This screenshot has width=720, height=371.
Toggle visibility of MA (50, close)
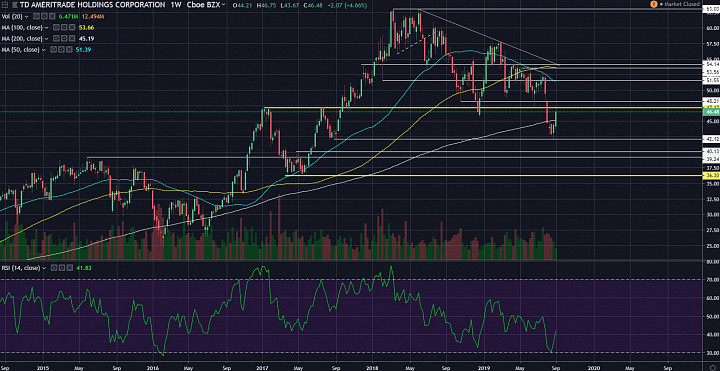click(x=53, y=50)
